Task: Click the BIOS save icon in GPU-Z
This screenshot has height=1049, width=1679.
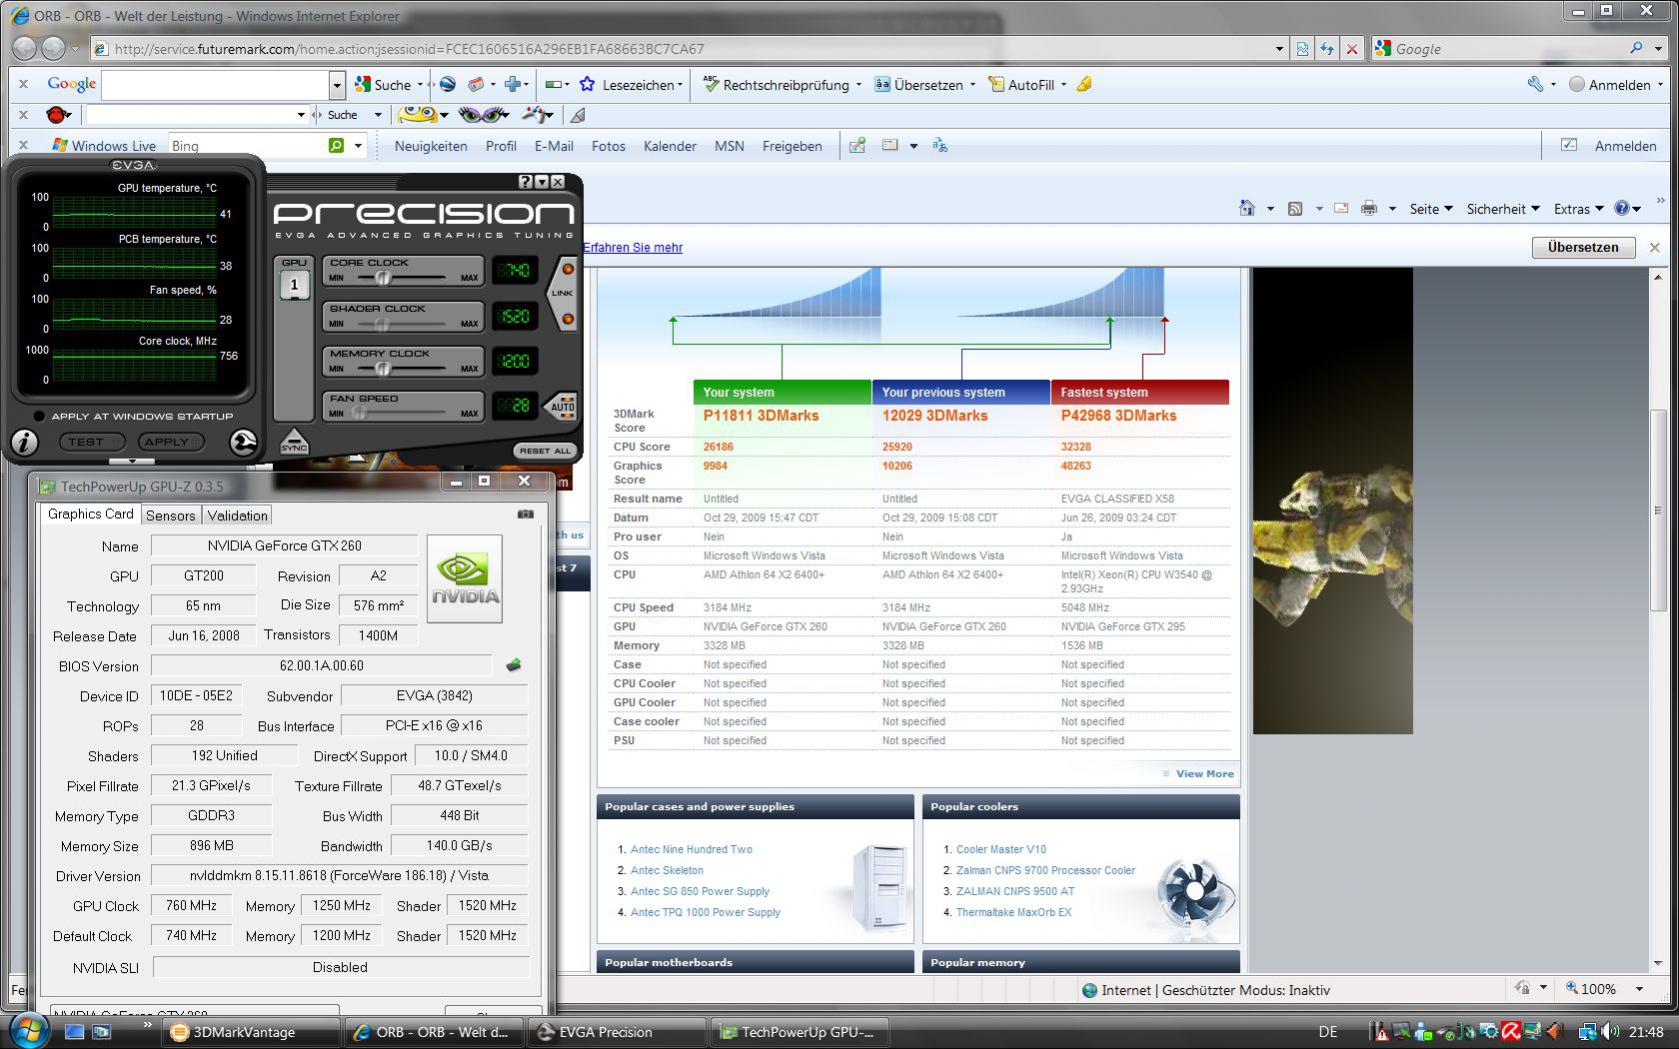Action: 514,665
